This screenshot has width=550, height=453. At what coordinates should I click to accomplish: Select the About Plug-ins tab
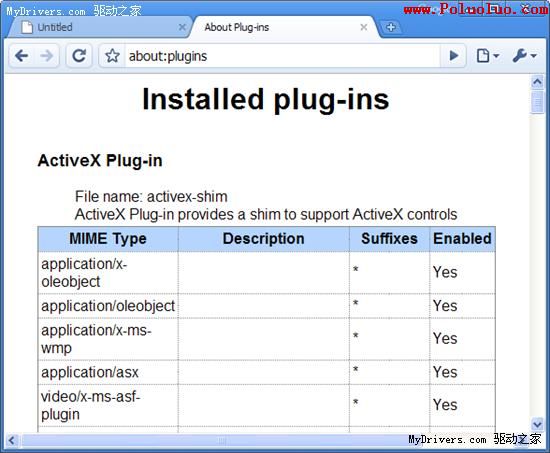pos(284,27)
